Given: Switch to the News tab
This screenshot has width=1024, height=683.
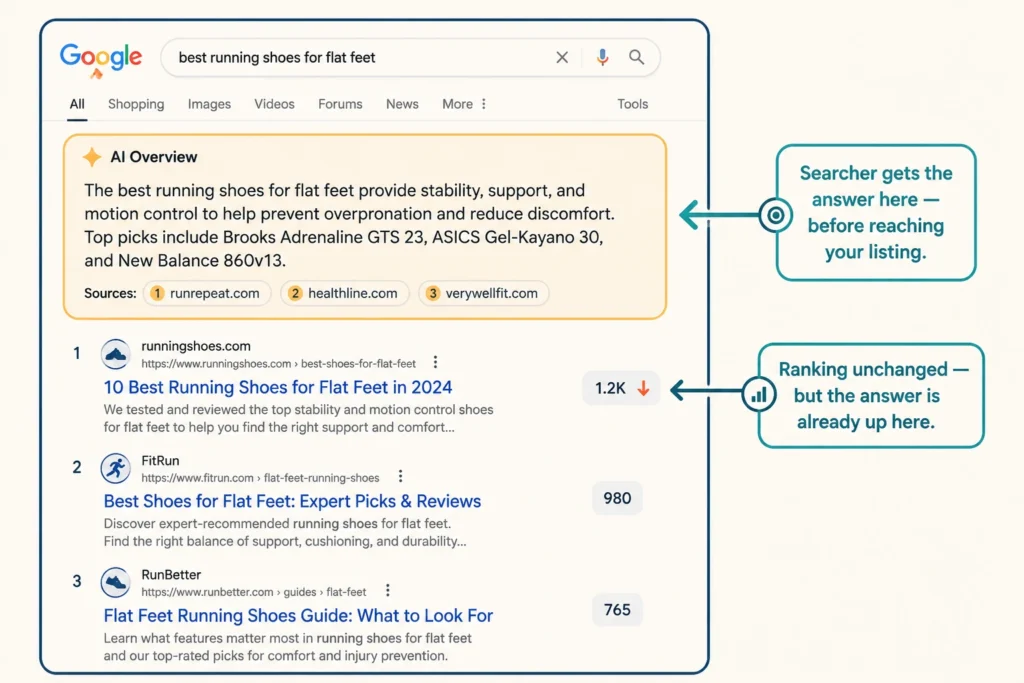Looking at the screenshot, I should (402, 104).
